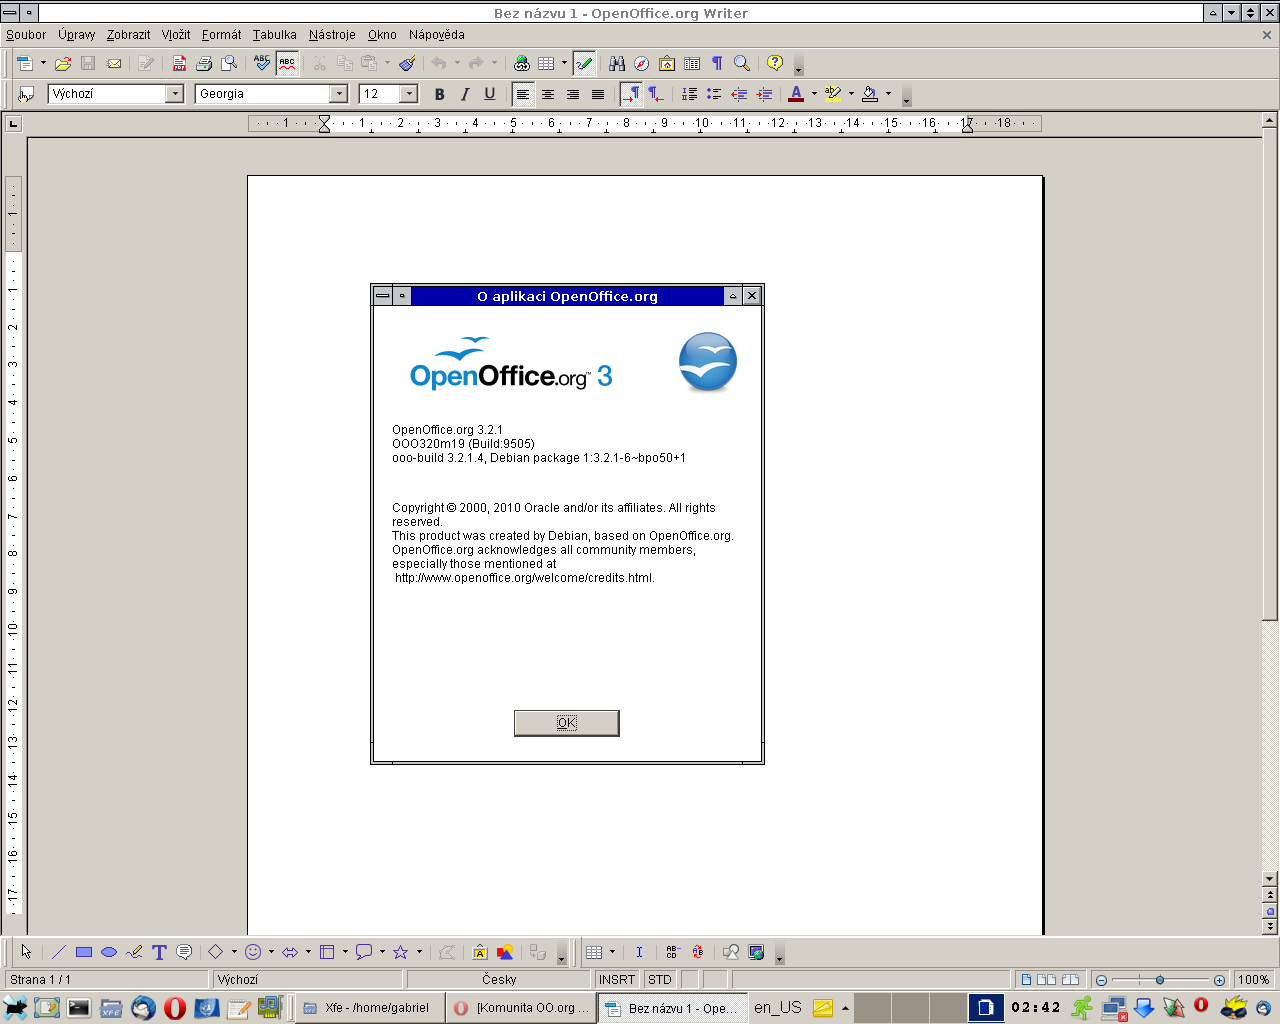The width and height of the screenshot is (1280, 1024).
Task: Open the Úpravy menu
Action: (77, 35)
